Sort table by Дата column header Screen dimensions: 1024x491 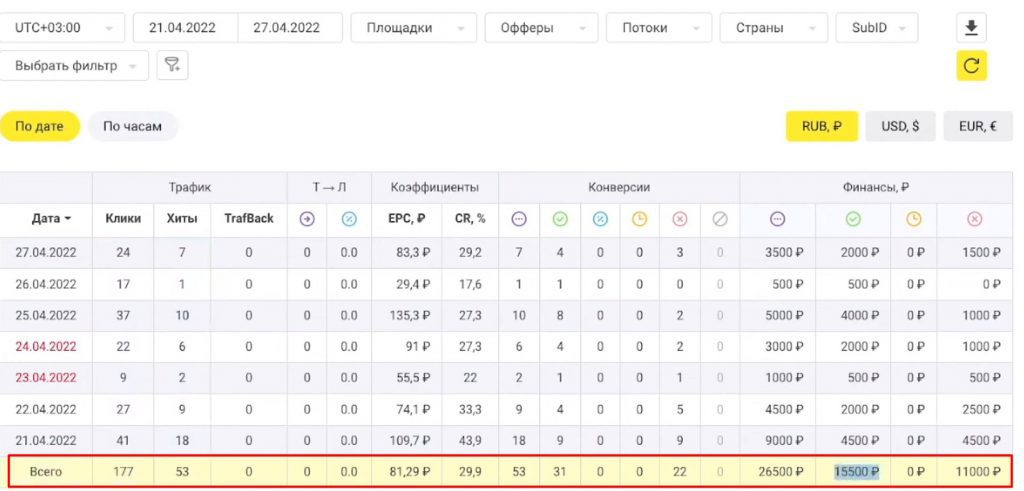click(51, 219)
